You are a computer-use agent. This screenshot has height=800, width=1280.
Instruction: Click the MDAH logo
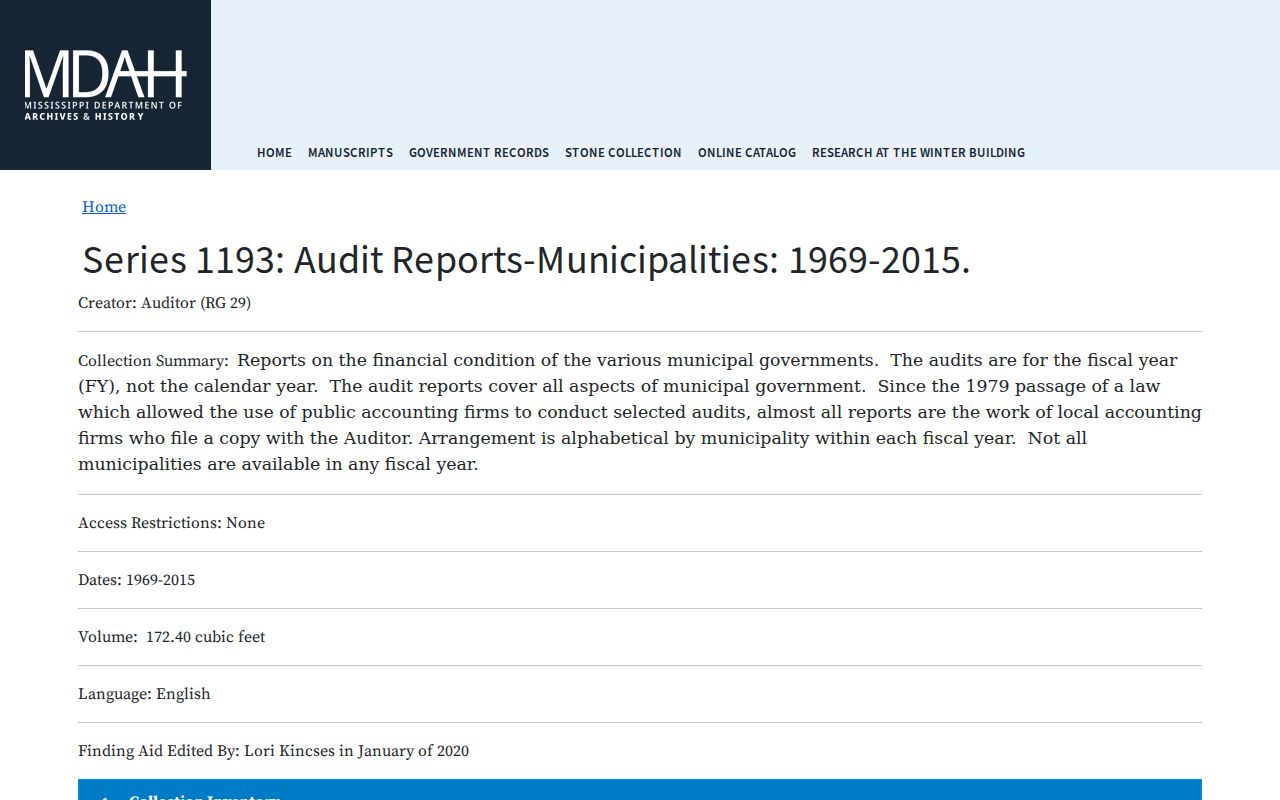pos(105,85)
